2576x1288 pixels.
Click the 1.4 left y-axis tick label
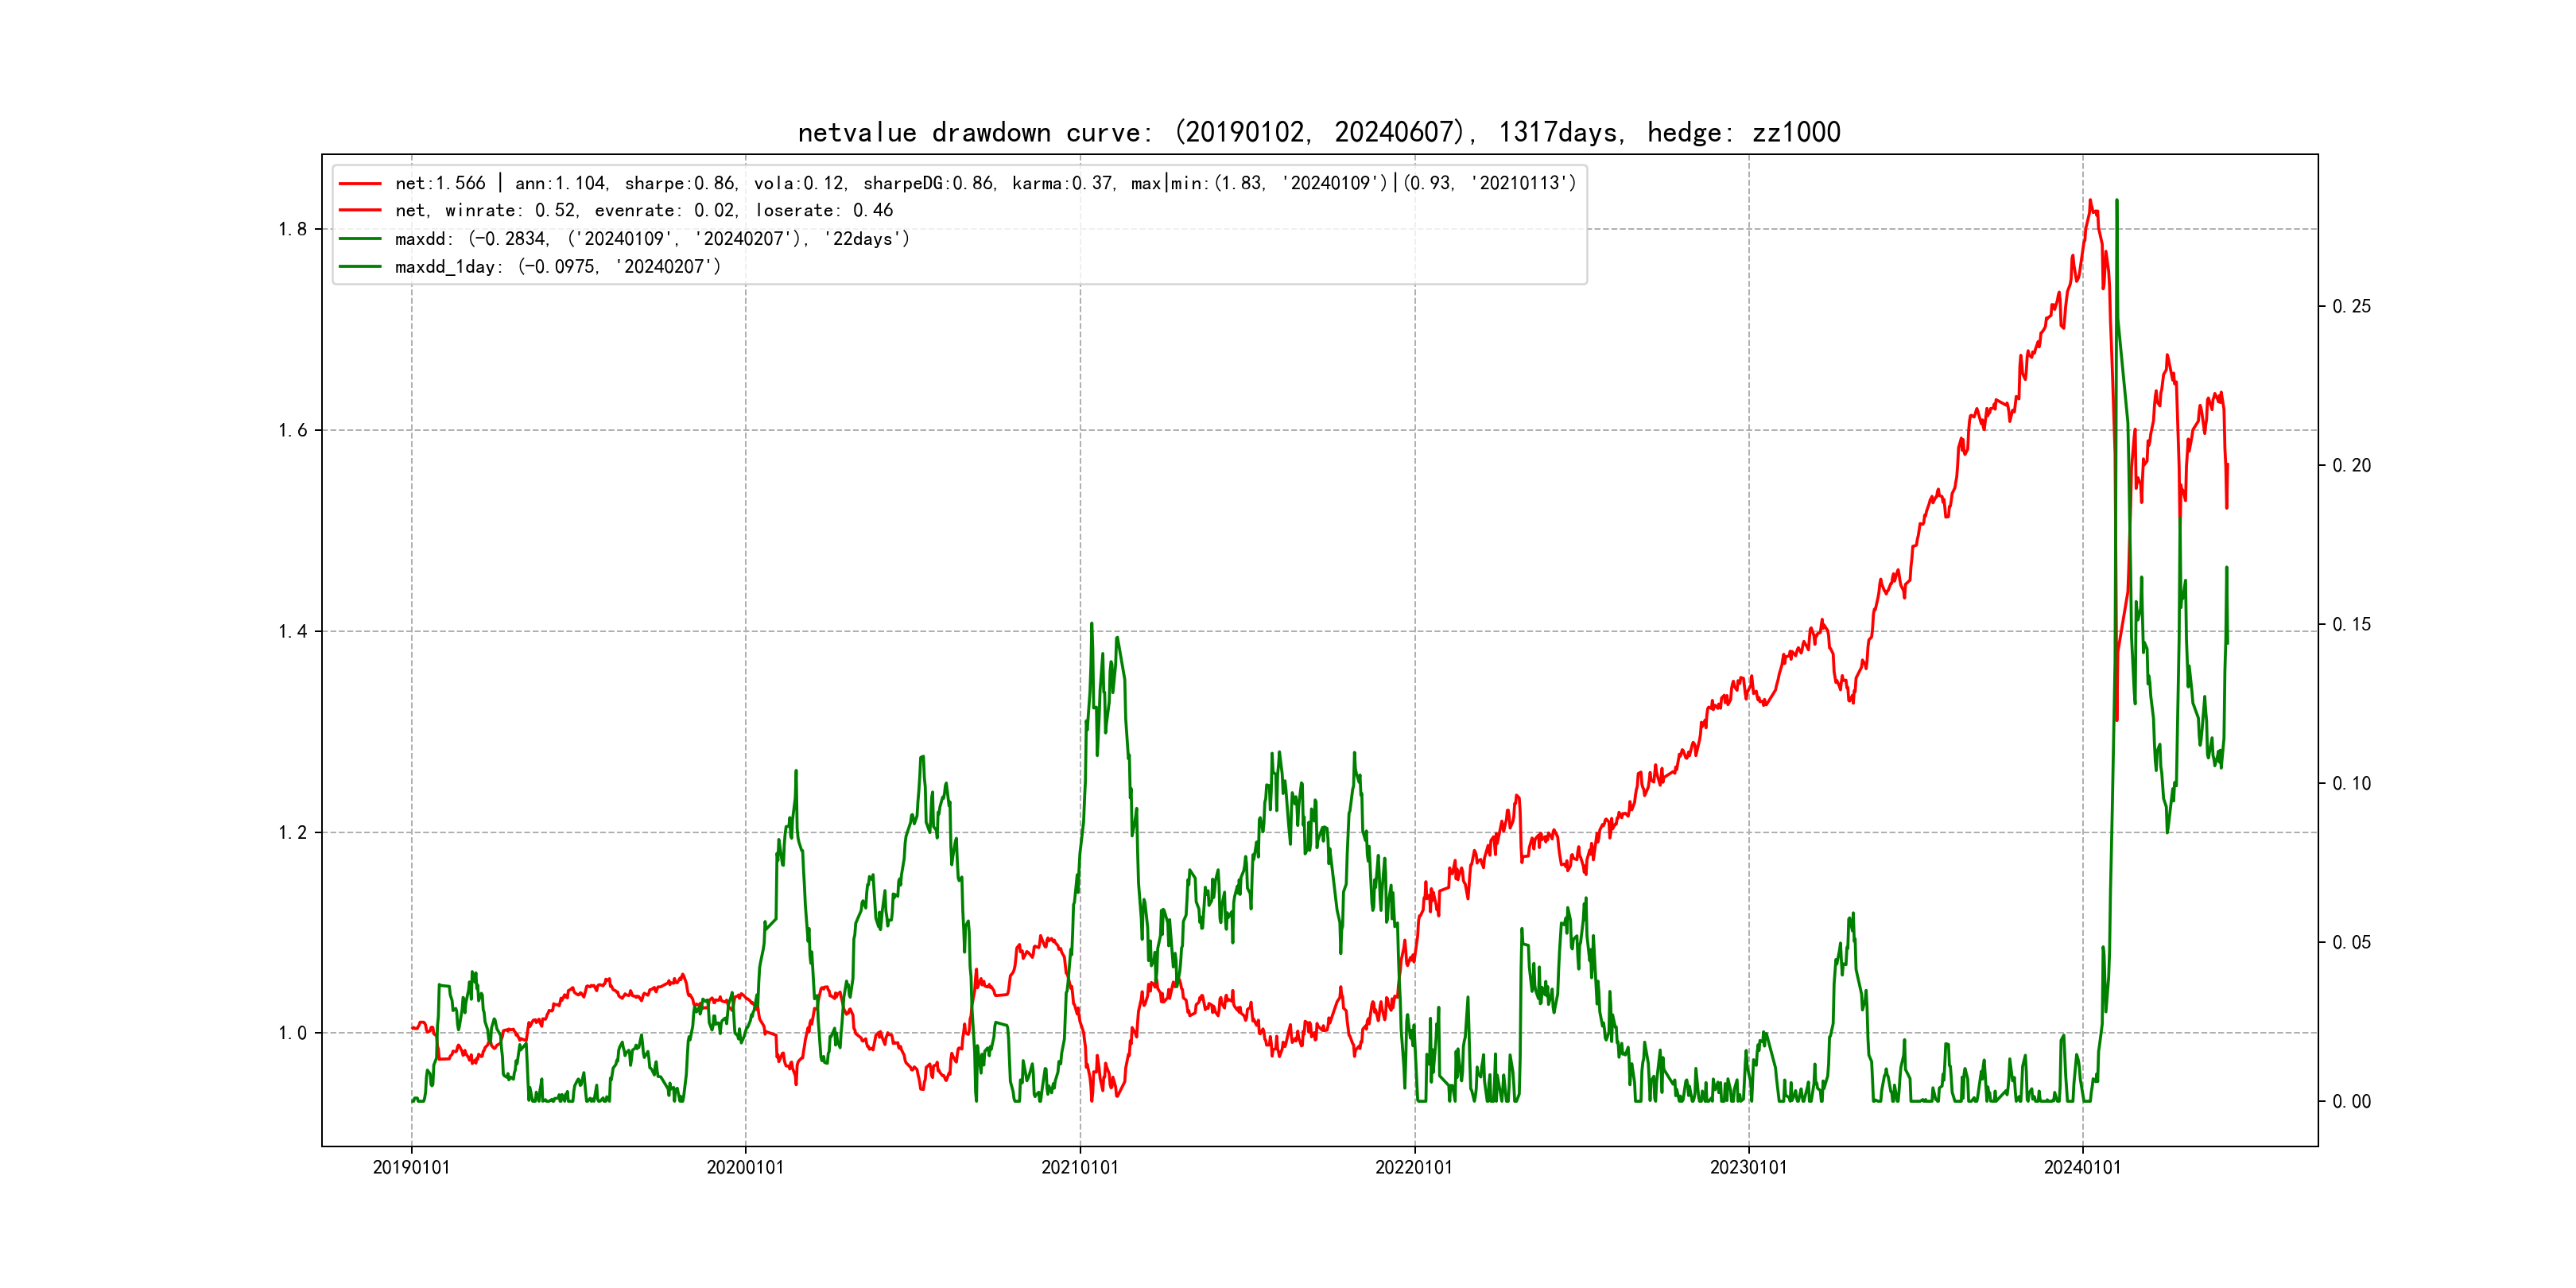pyautogui.click(x=292, y=631)
